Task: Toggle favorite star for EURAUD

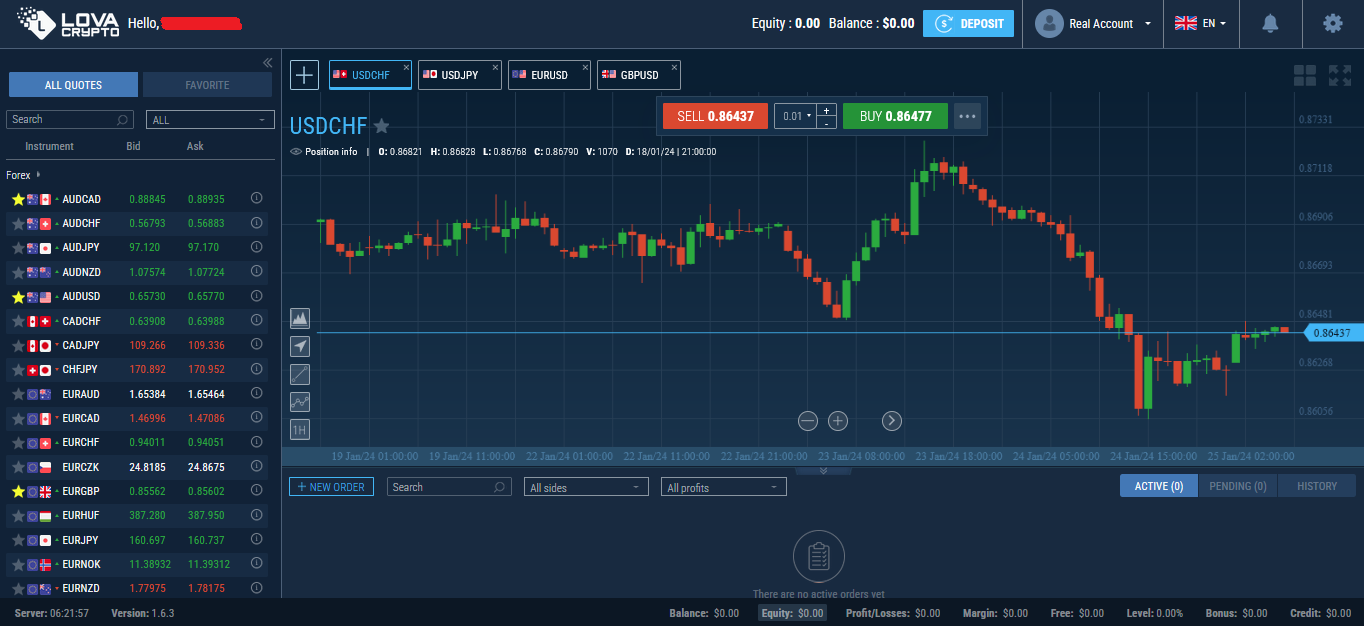Action: (18, 394)
